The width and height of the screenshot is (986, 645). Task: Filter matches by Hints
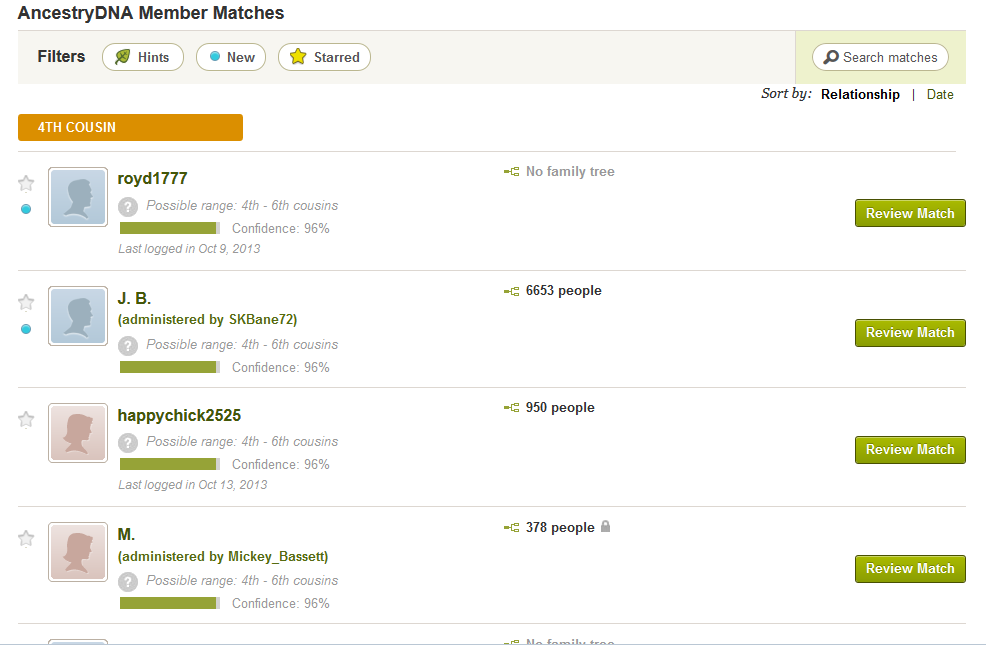tap(143, 57)
